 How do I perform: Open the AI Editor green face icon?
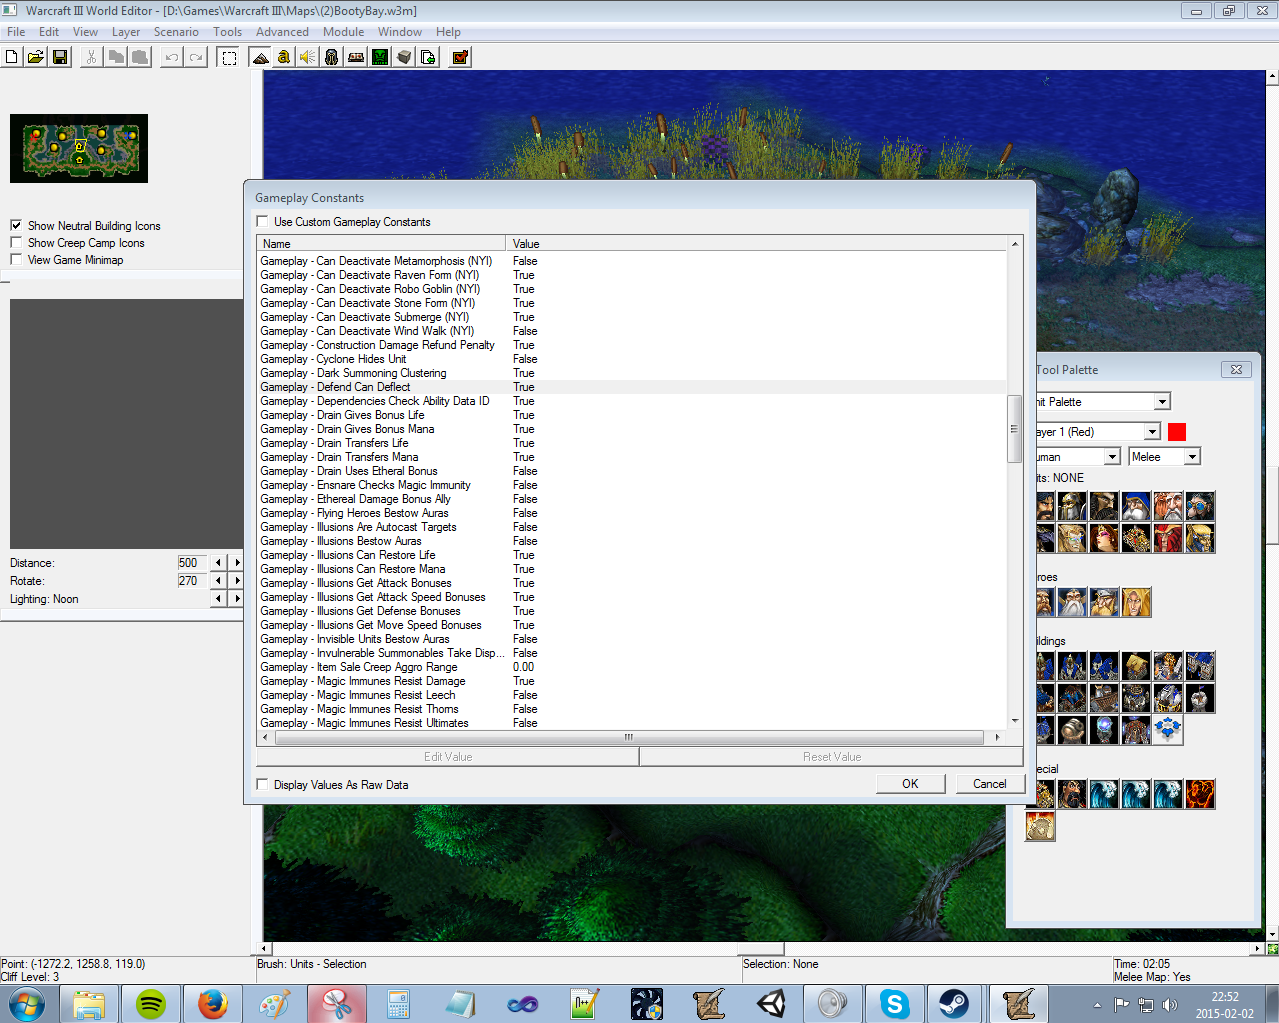click(380, 57)
